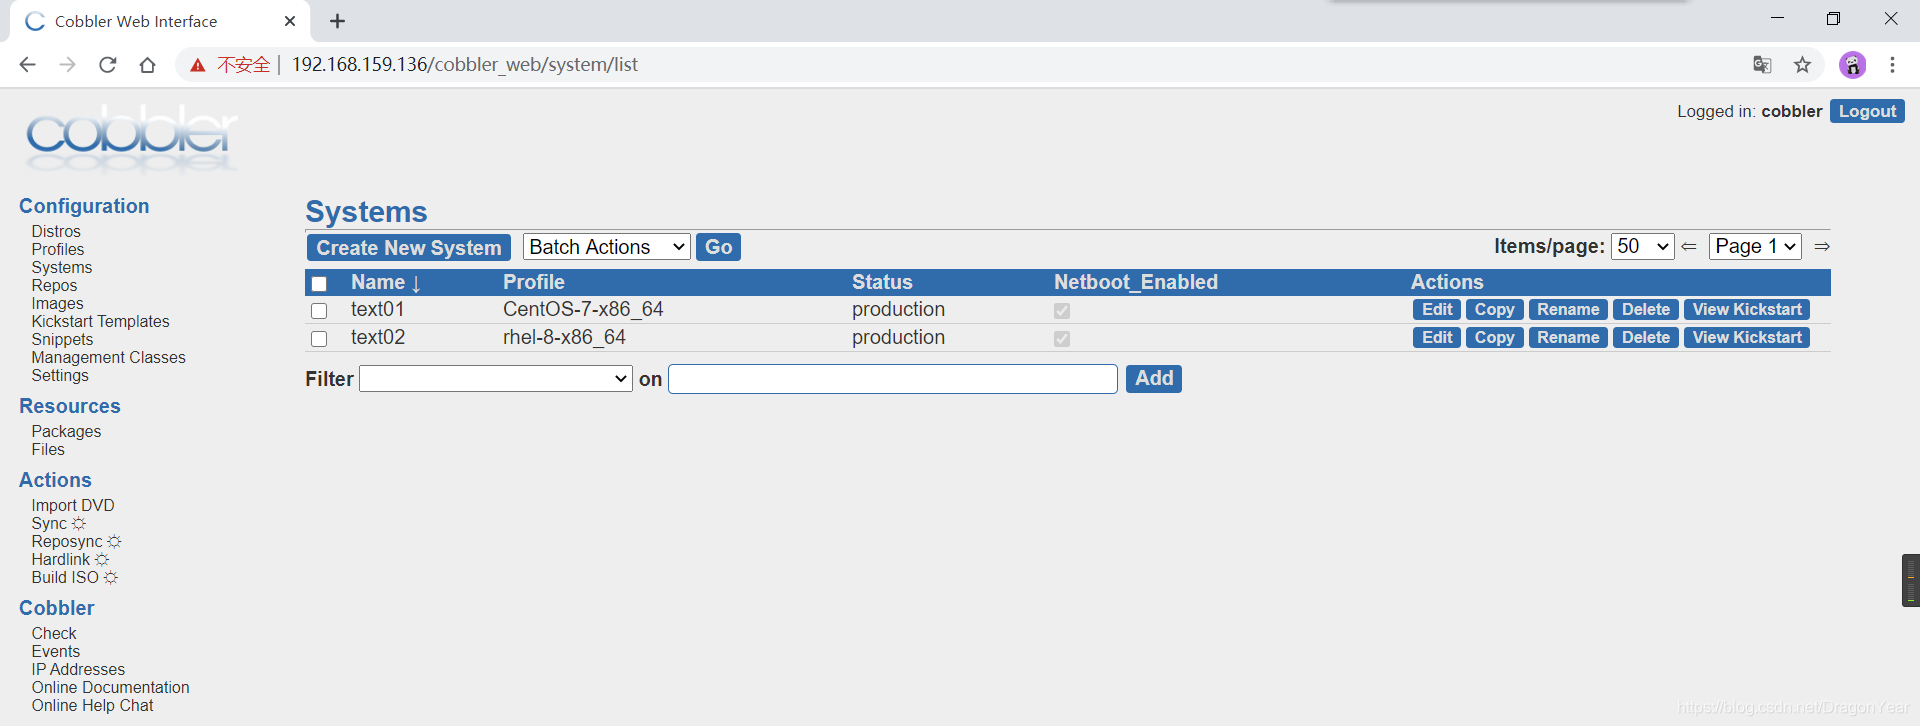This screenshot has height=726, width=1920.
Task: Toggle the select-all systems checkbox
Action: point(319,283)
